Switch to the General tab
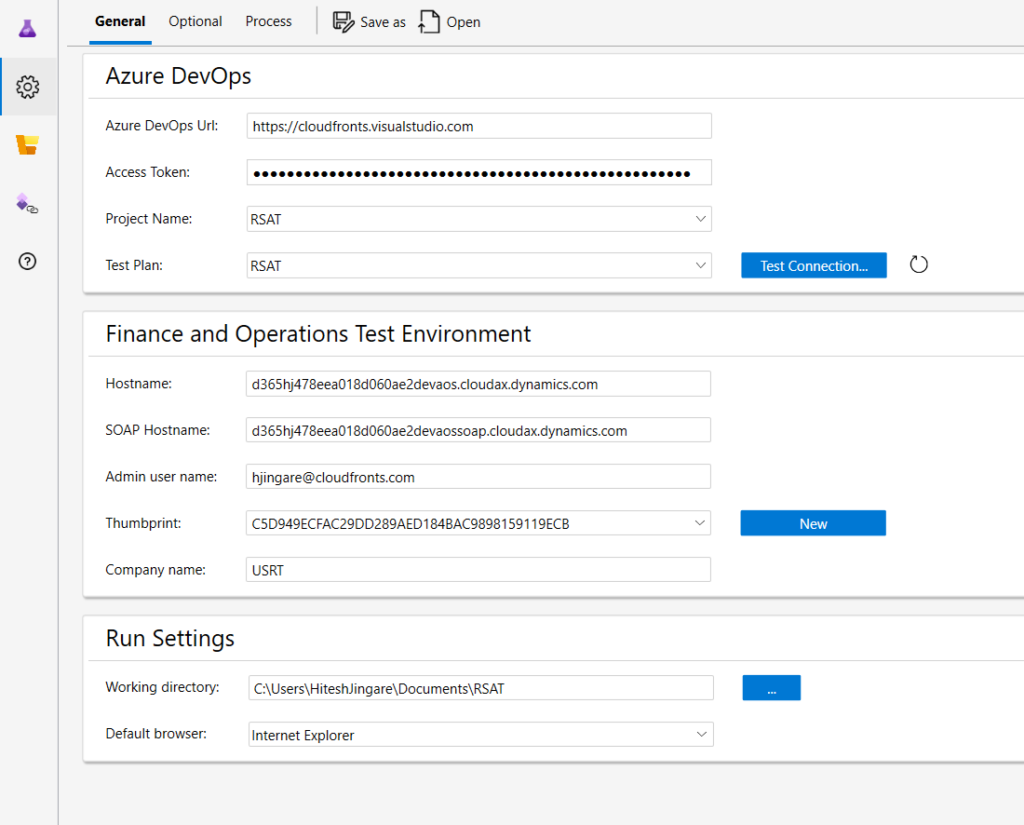Viewport: 1024px width, 825px height. (x=120, y=22)
